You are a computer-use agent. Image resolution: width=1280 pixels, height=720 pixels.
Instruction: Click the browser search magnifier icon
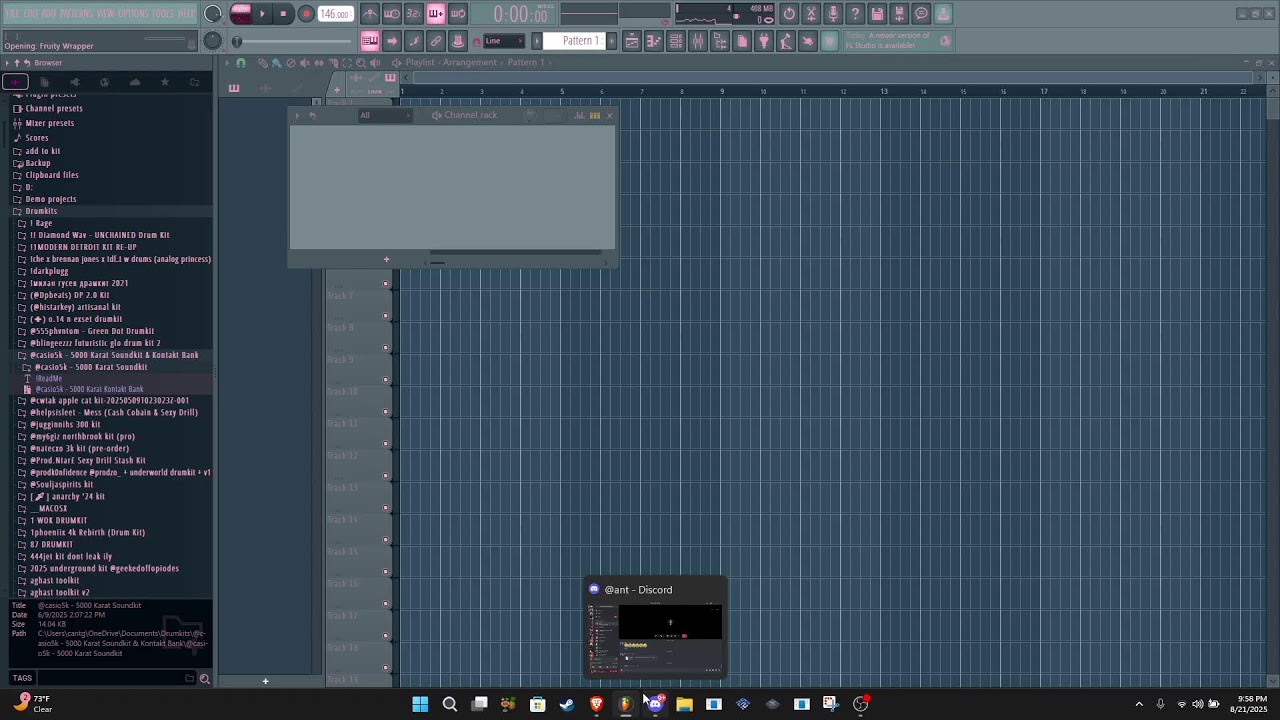[204, 678]
